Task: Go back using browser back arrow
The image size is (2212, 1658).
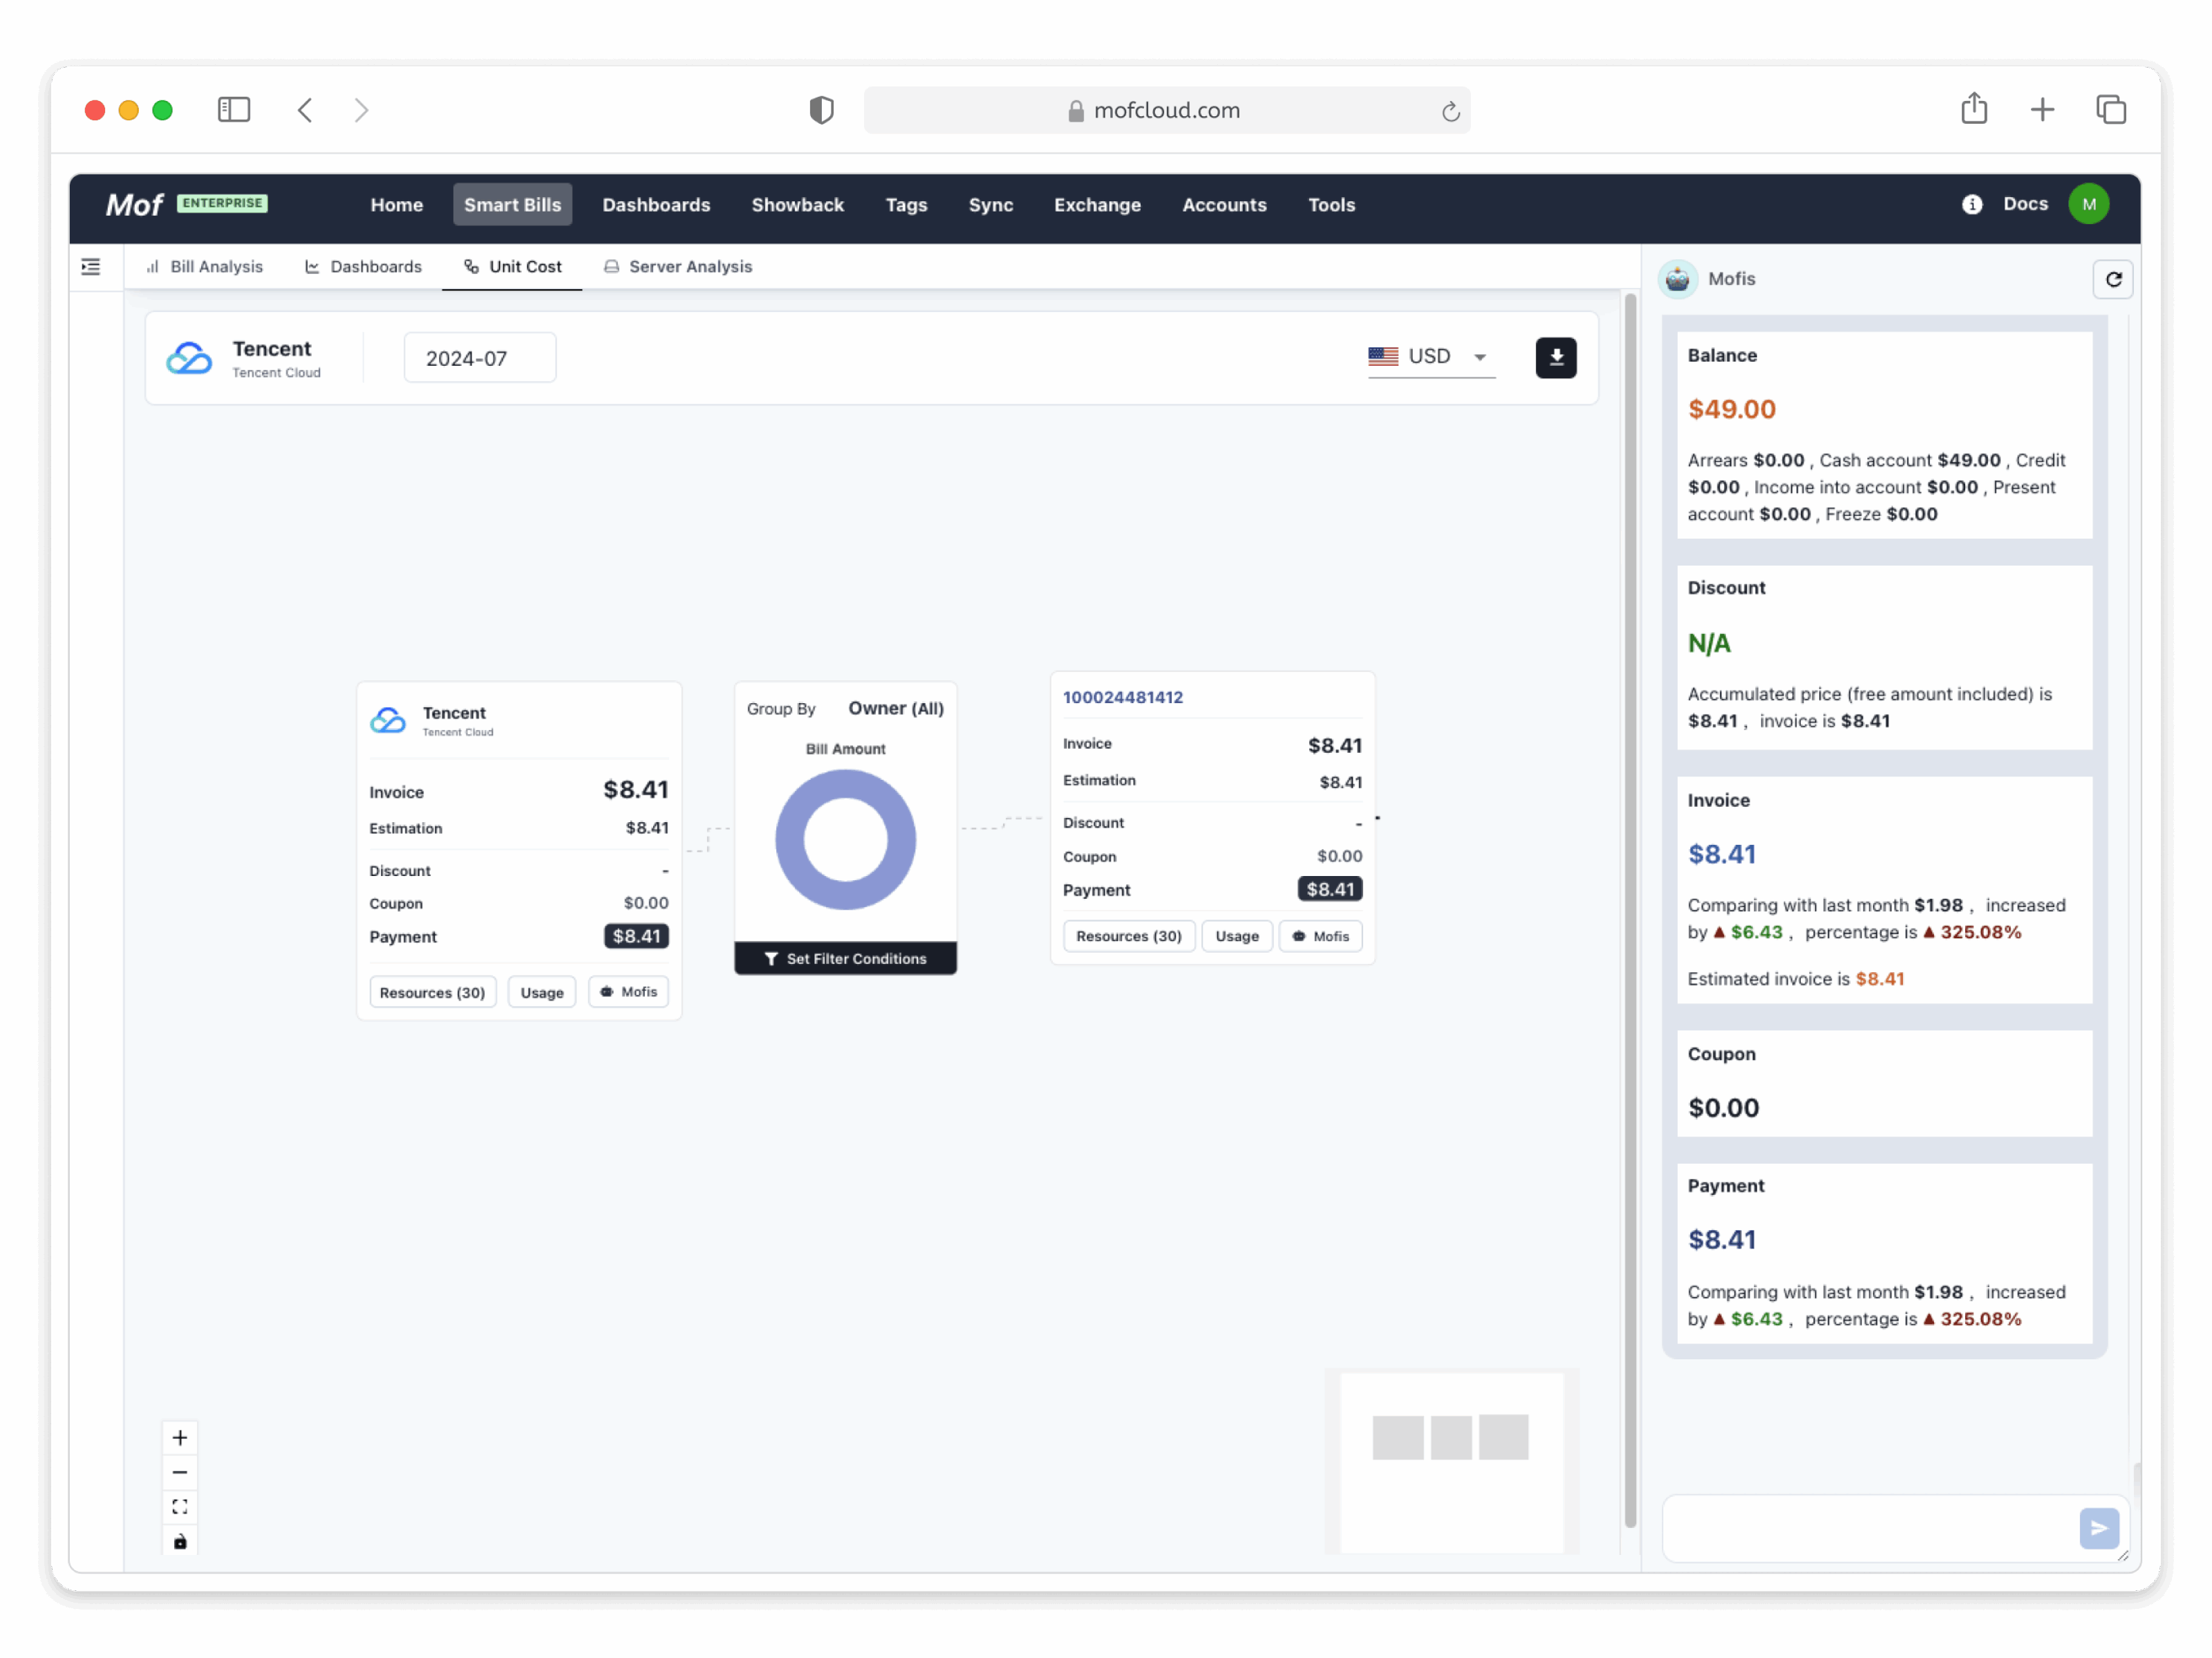Action: click(305, 110)
